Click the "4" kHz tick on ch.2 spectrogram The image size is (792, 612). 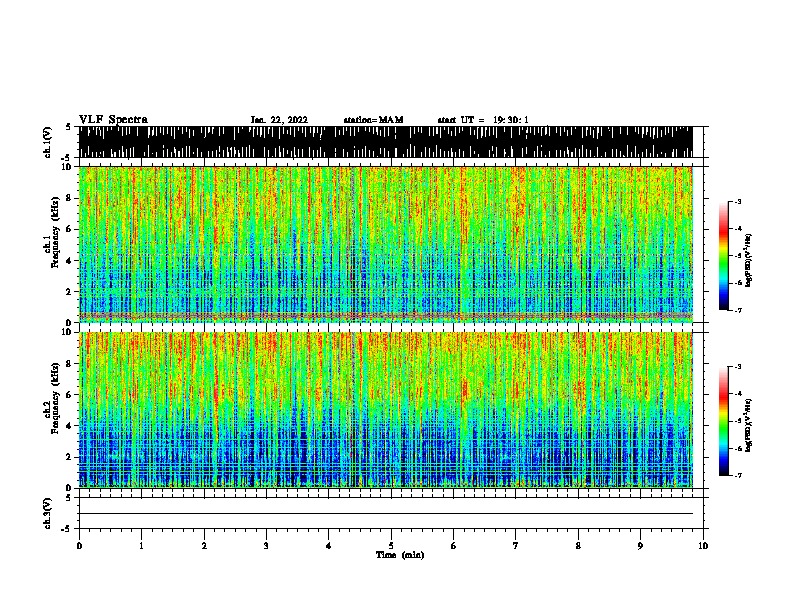70,426
